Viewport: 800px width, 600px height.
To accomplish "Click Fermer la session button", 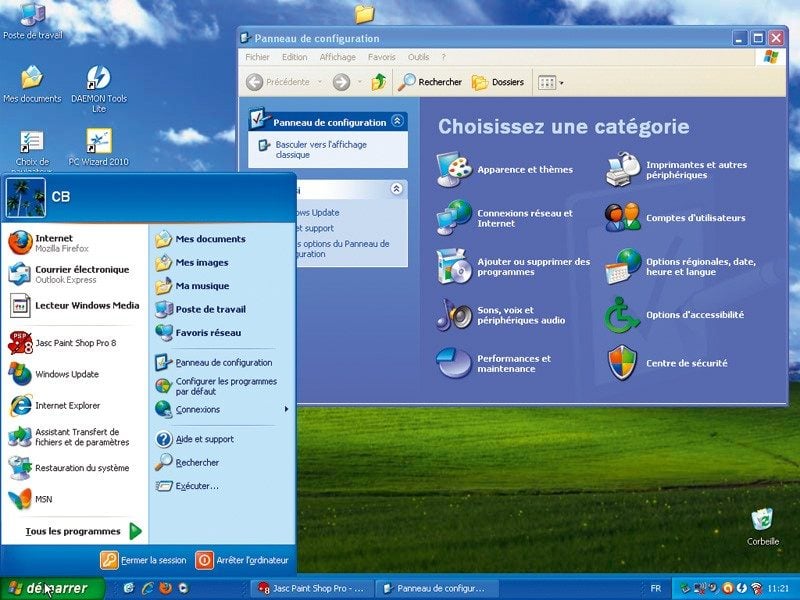I will (x=143, y=560).
